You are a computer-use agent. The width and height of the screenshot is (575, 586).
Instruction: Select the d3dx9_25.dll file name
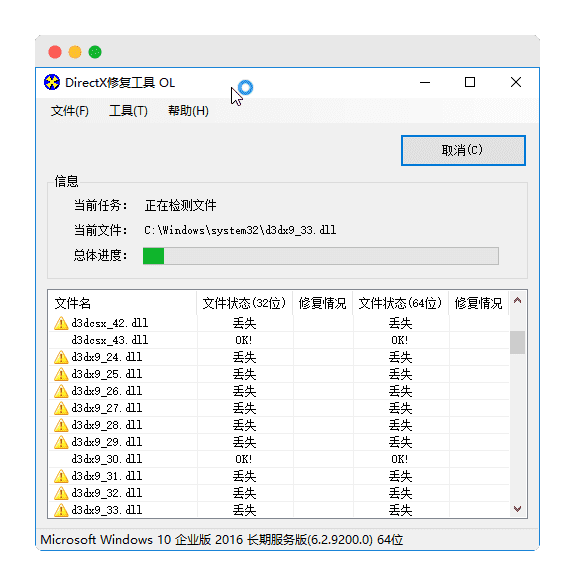(x=107, y=374)
